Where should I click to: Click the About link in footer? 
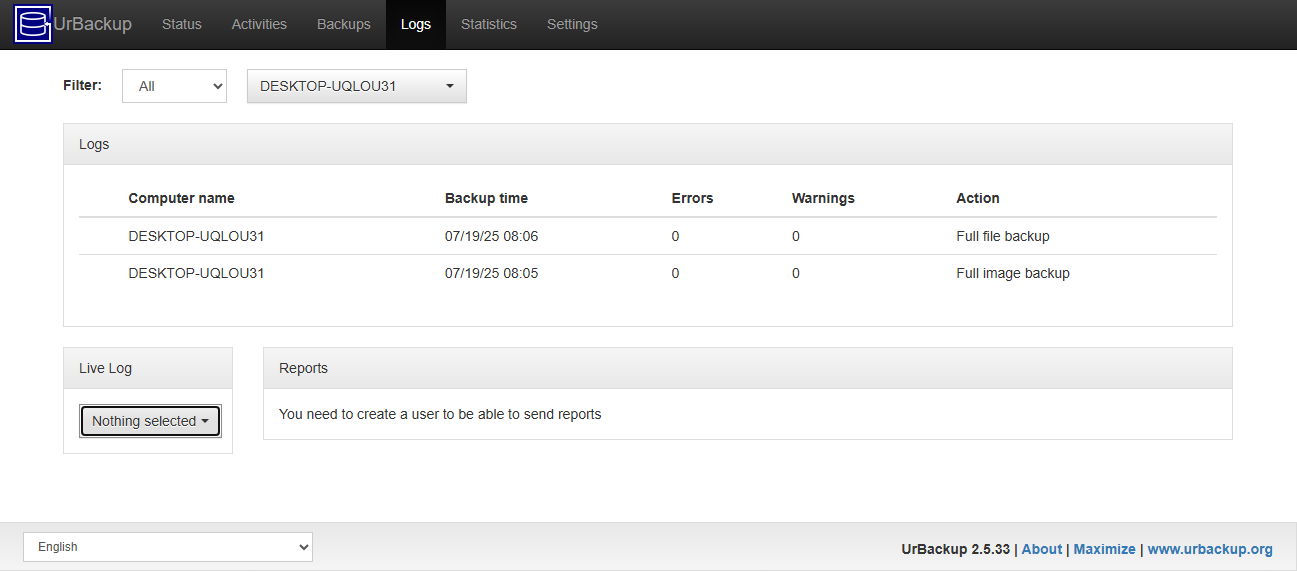tap(1042, 549)
